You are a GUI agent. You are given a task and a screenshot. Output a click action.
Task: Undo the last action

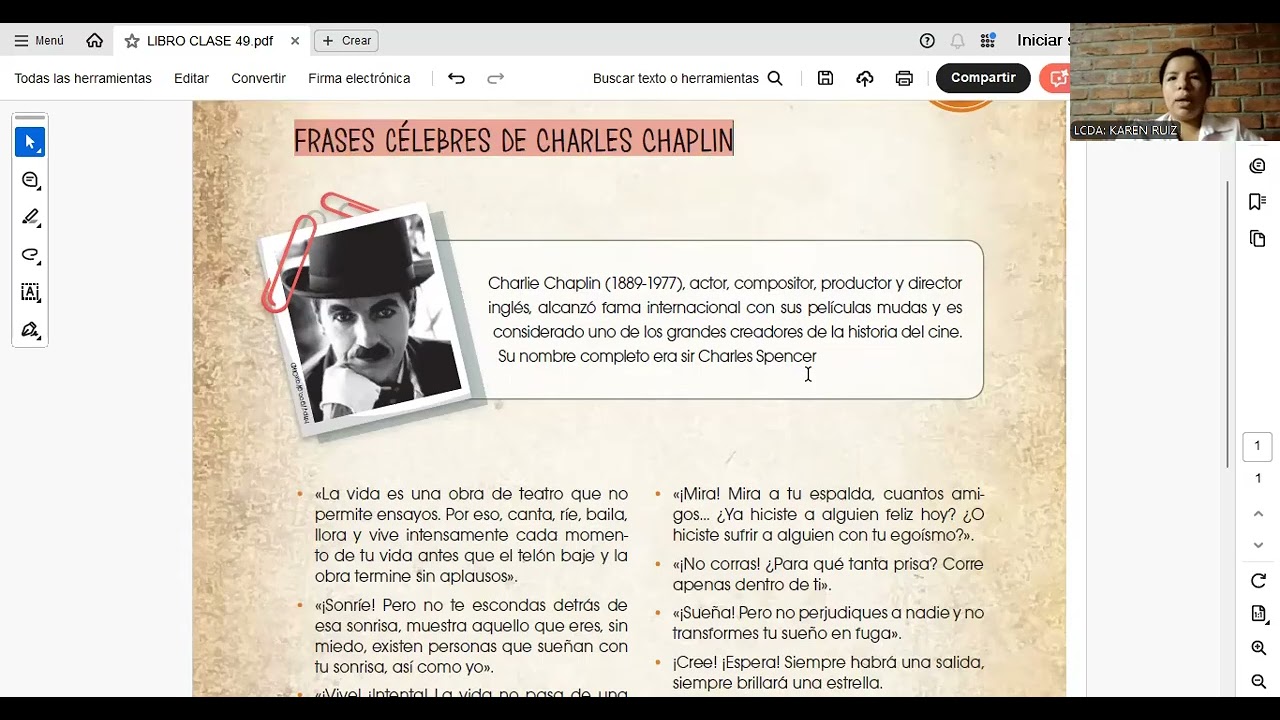pos(456,78)
